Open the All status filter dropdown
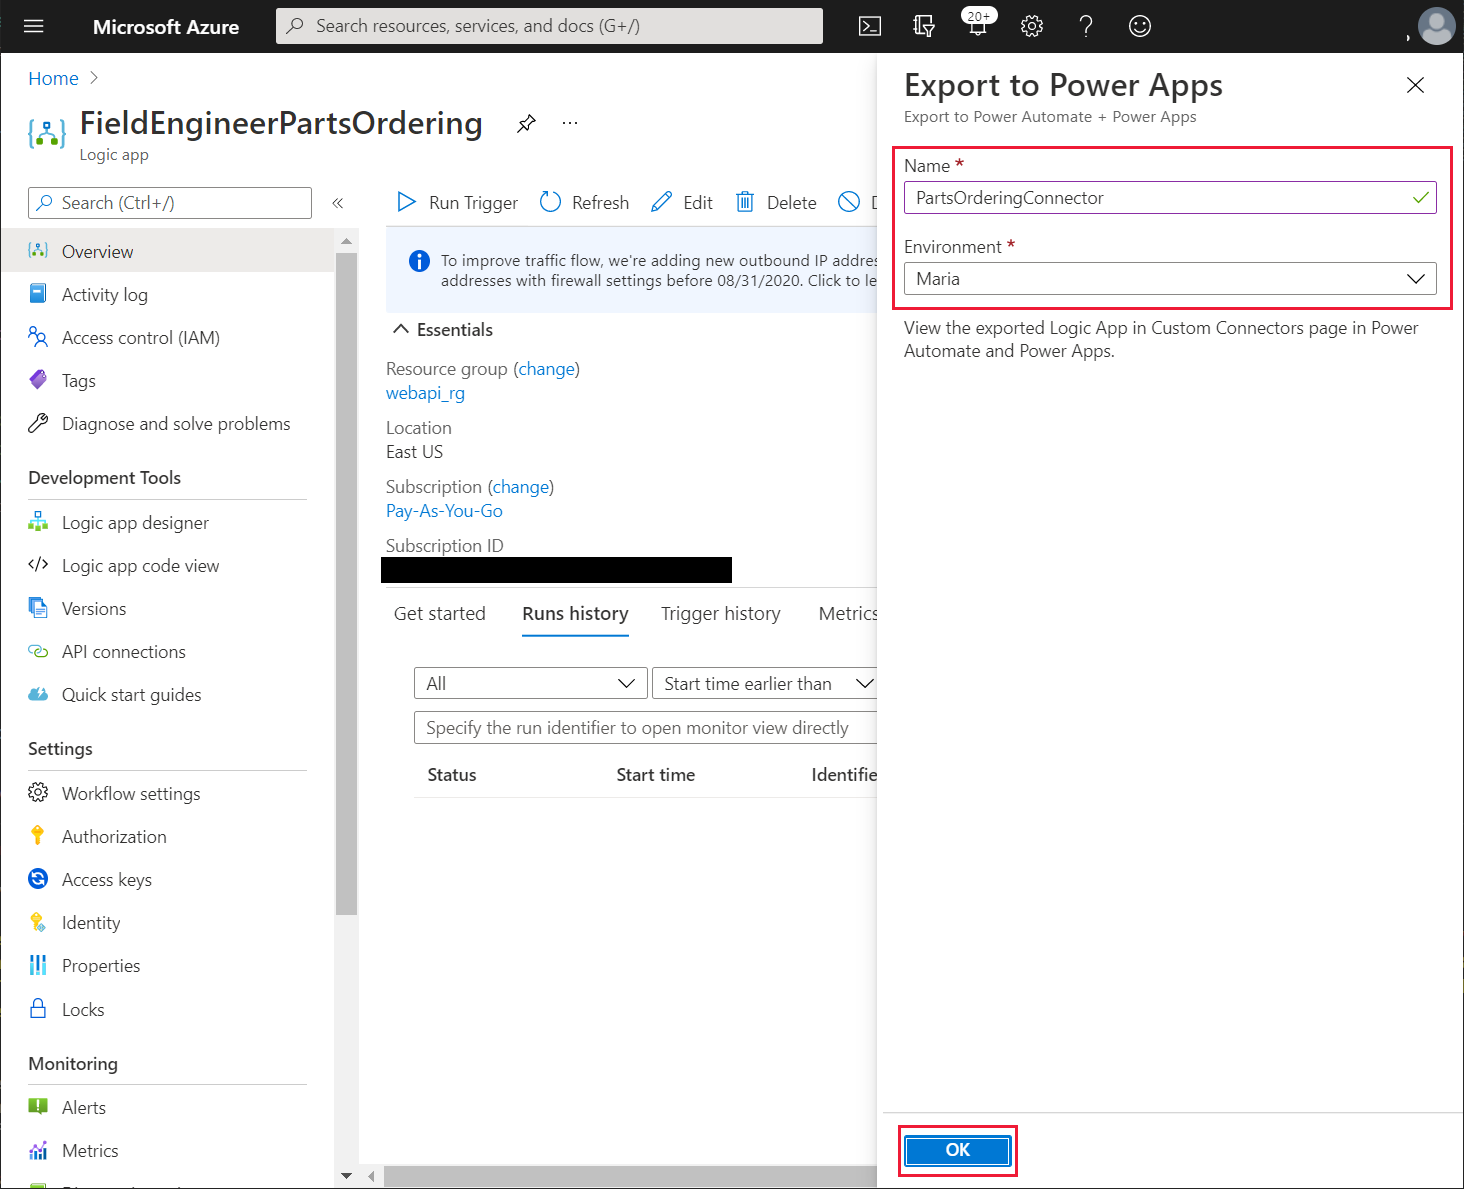Viewport: 1464px width, 1189px height. click(530, 683)
